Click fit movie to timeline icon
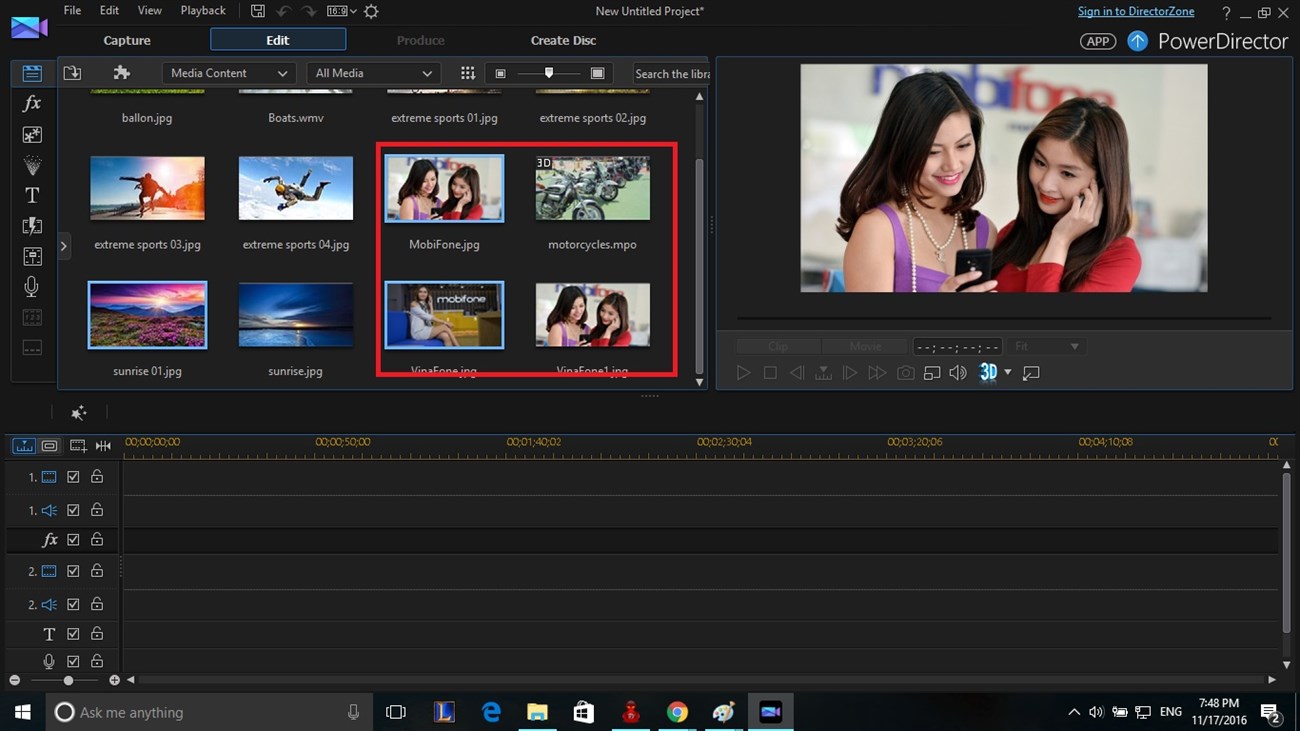Viewport: 1300px width, 731px height. (x=103, y=445)
